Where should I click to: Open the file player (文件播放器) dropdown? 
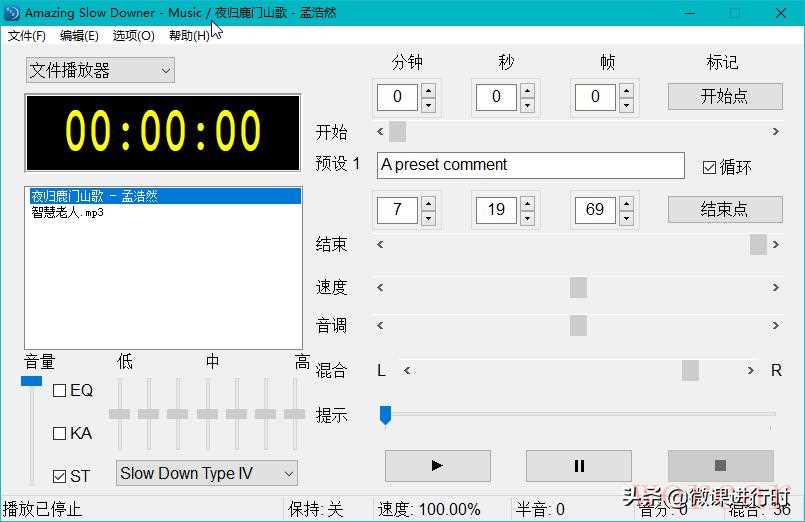[x=100, y=70]
